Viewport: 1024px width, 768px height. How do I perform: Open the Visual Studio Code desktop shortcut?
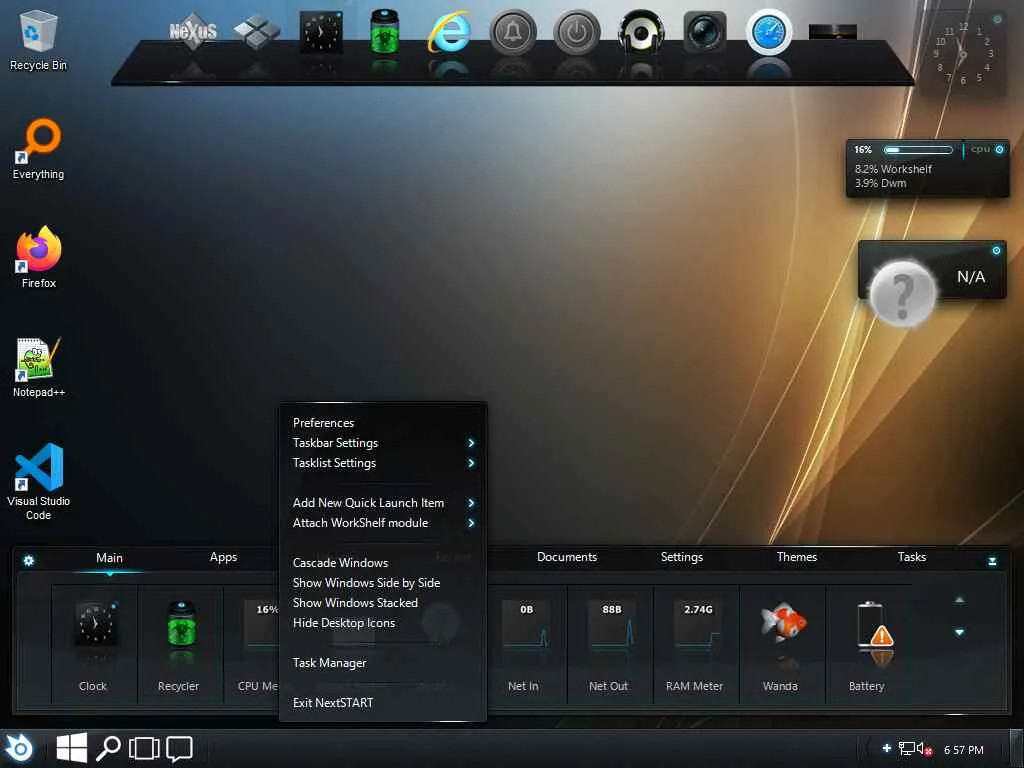(x=39, y=481)
